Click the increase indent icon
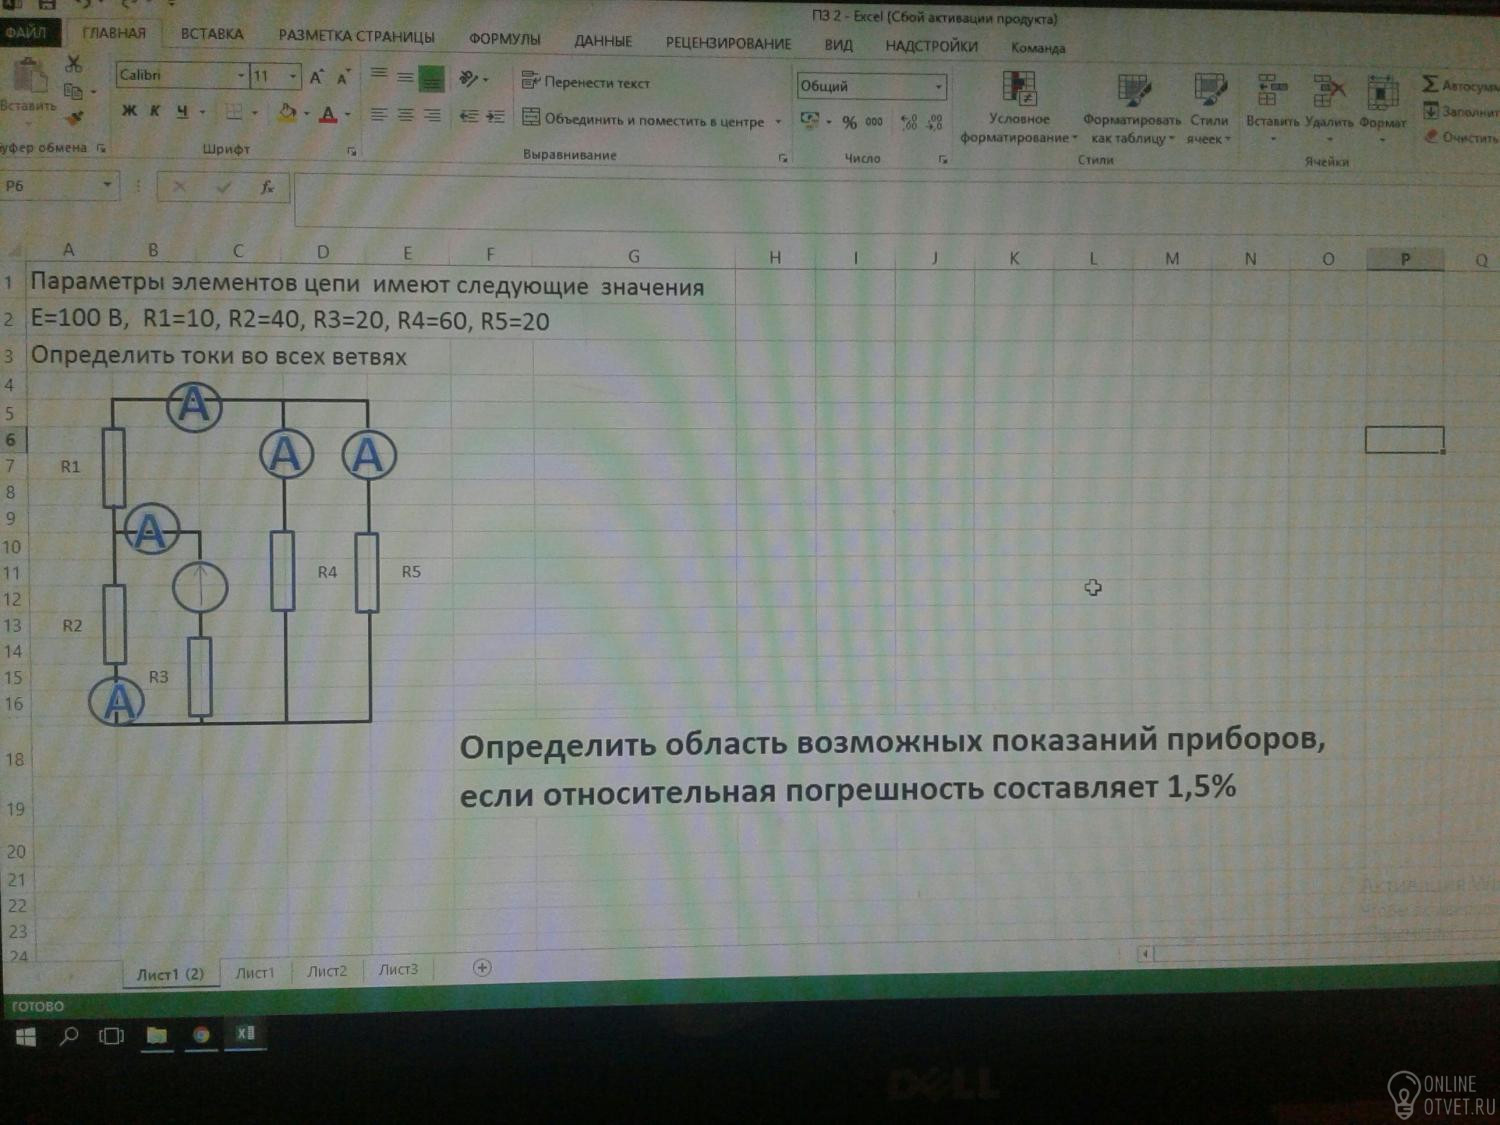The image size is (1500, 1125). pos(495,117)
